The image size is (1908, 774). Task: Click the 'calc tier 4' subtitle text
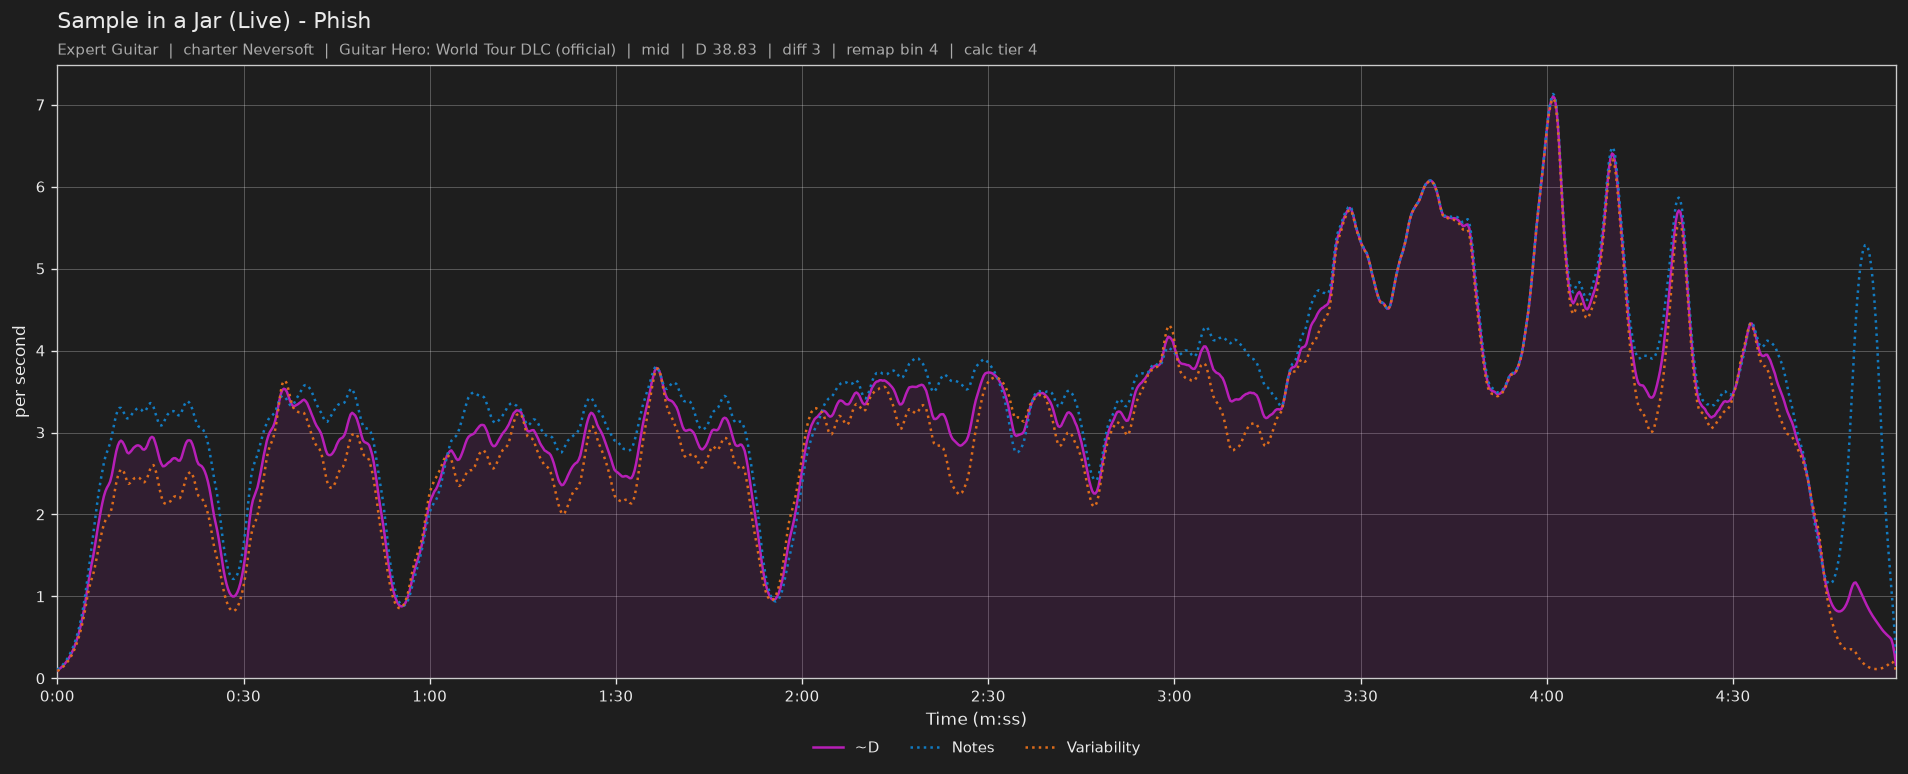coord(1000,50)
